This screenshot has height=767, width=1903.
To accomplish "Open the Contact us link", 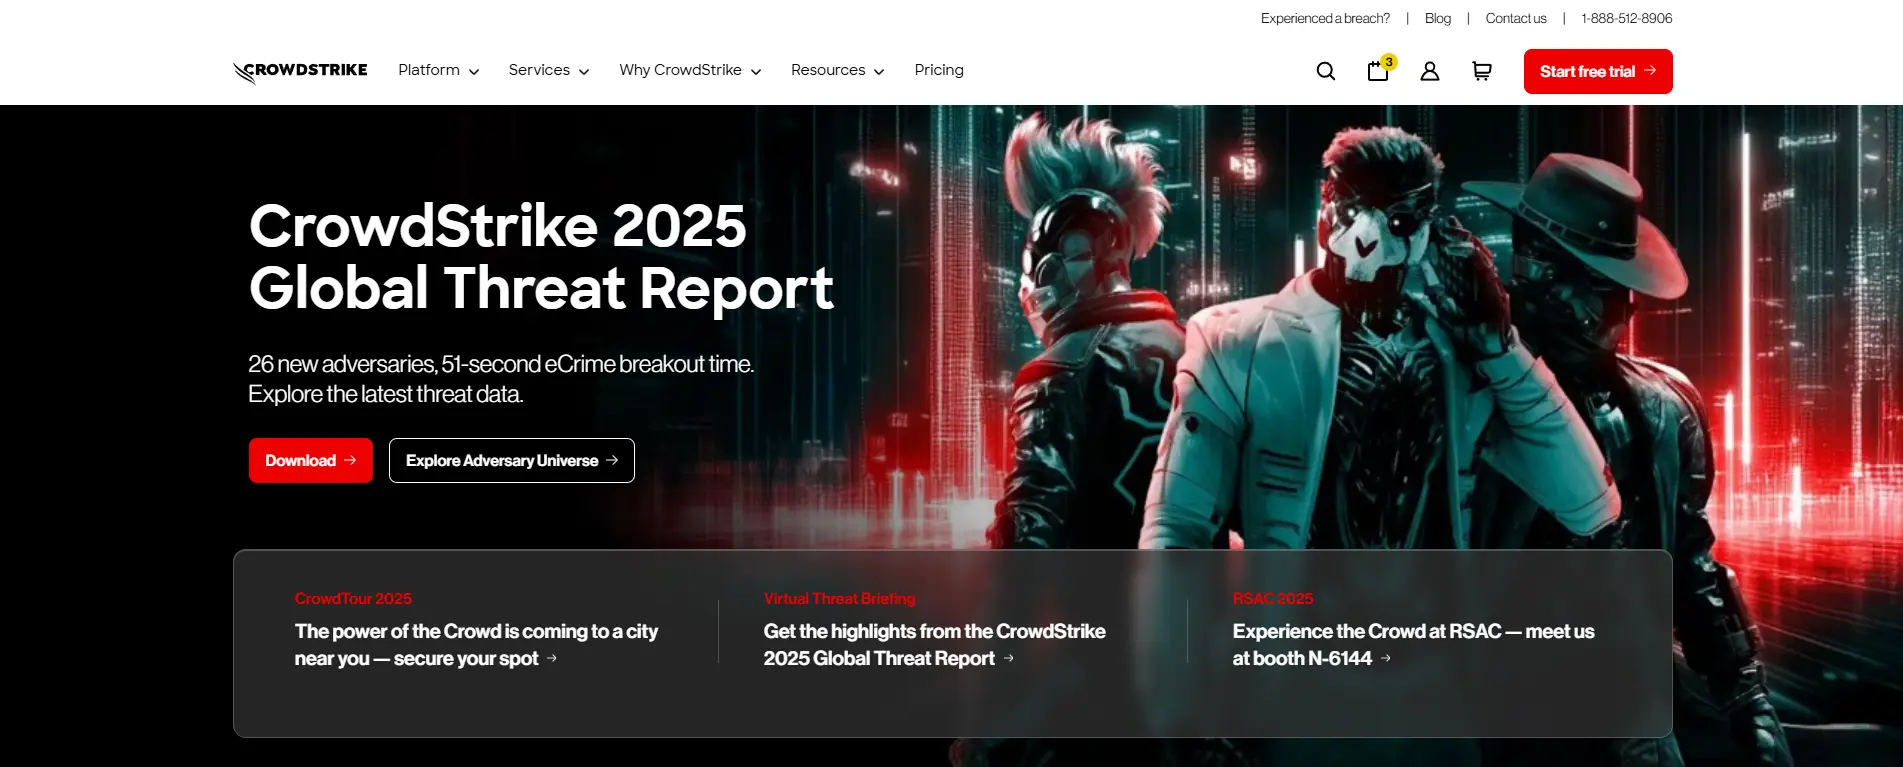I will (x=1516, y=18).
